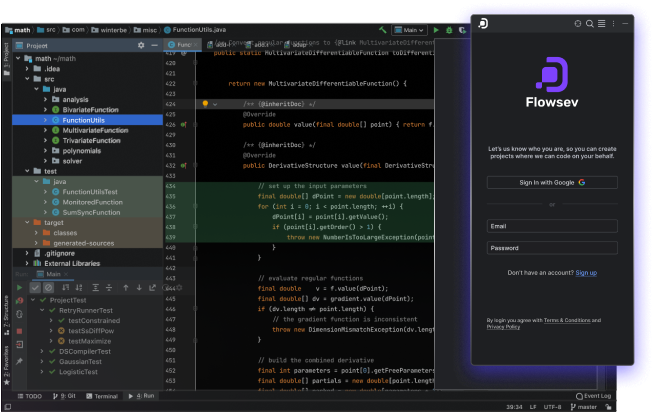Viewport: 655px width, 412px height.
Task: Collapse the RetryRunnerTest node
Action: (x=42, y=310)
